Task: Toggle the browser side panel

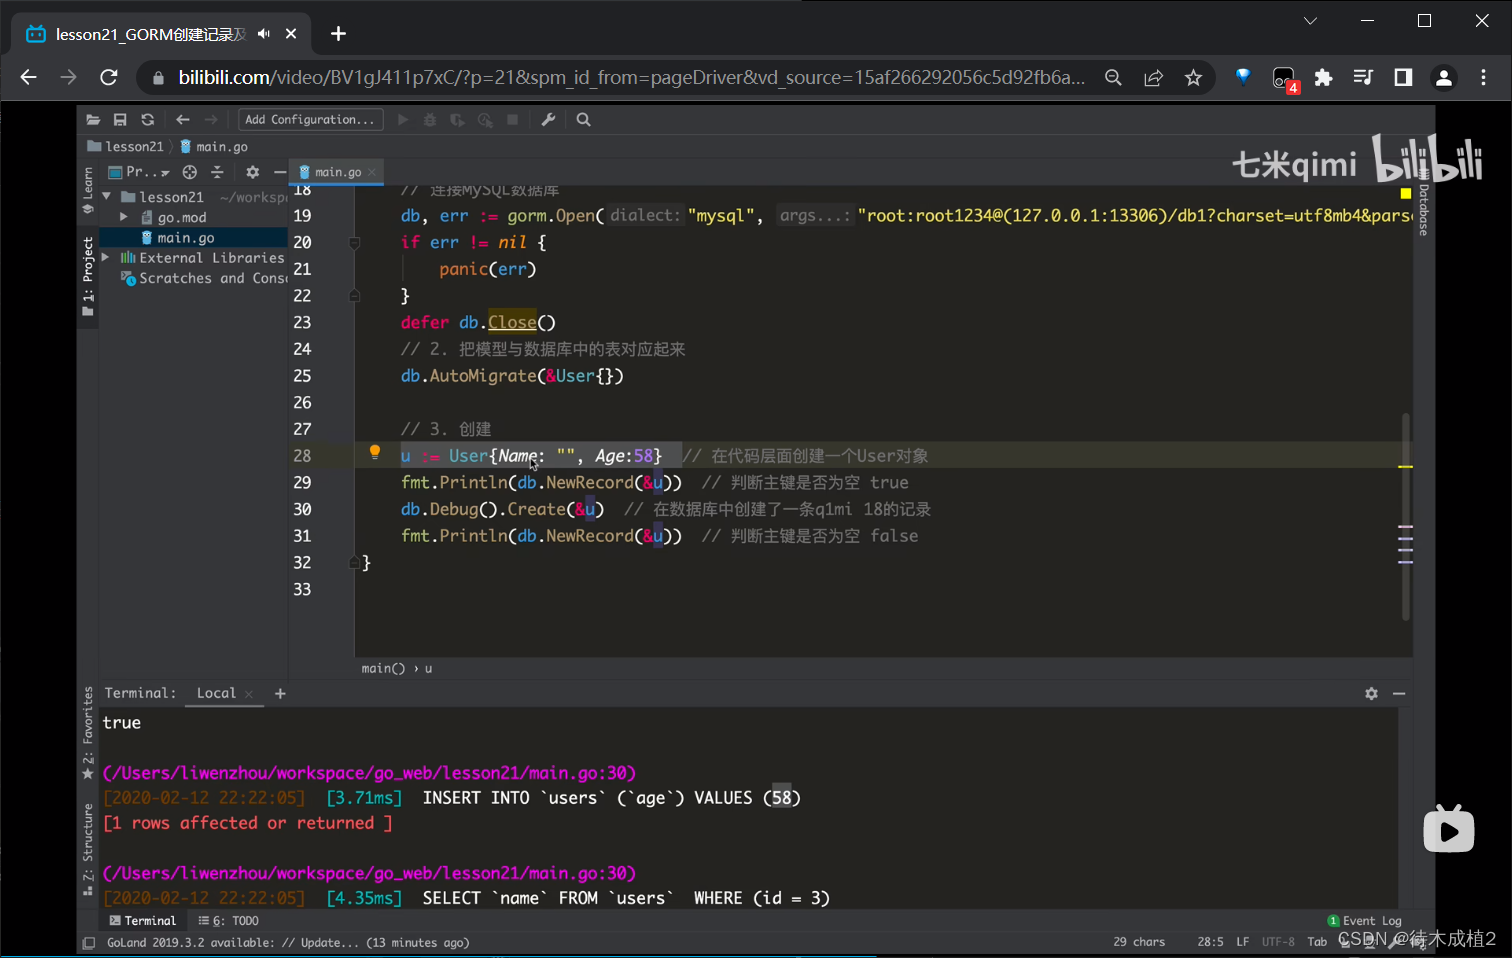Action: 1403,77
